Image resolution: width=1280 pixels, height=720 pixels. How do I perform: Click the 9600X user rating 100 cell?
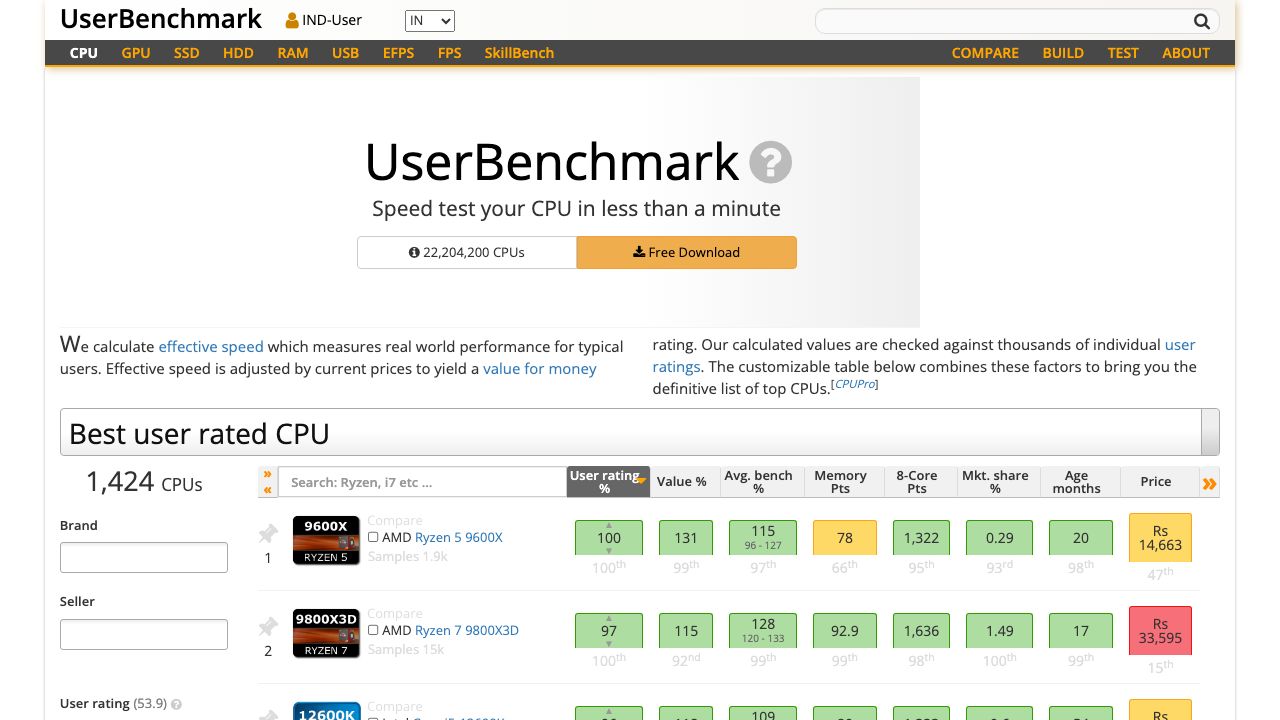click(609, 538)
